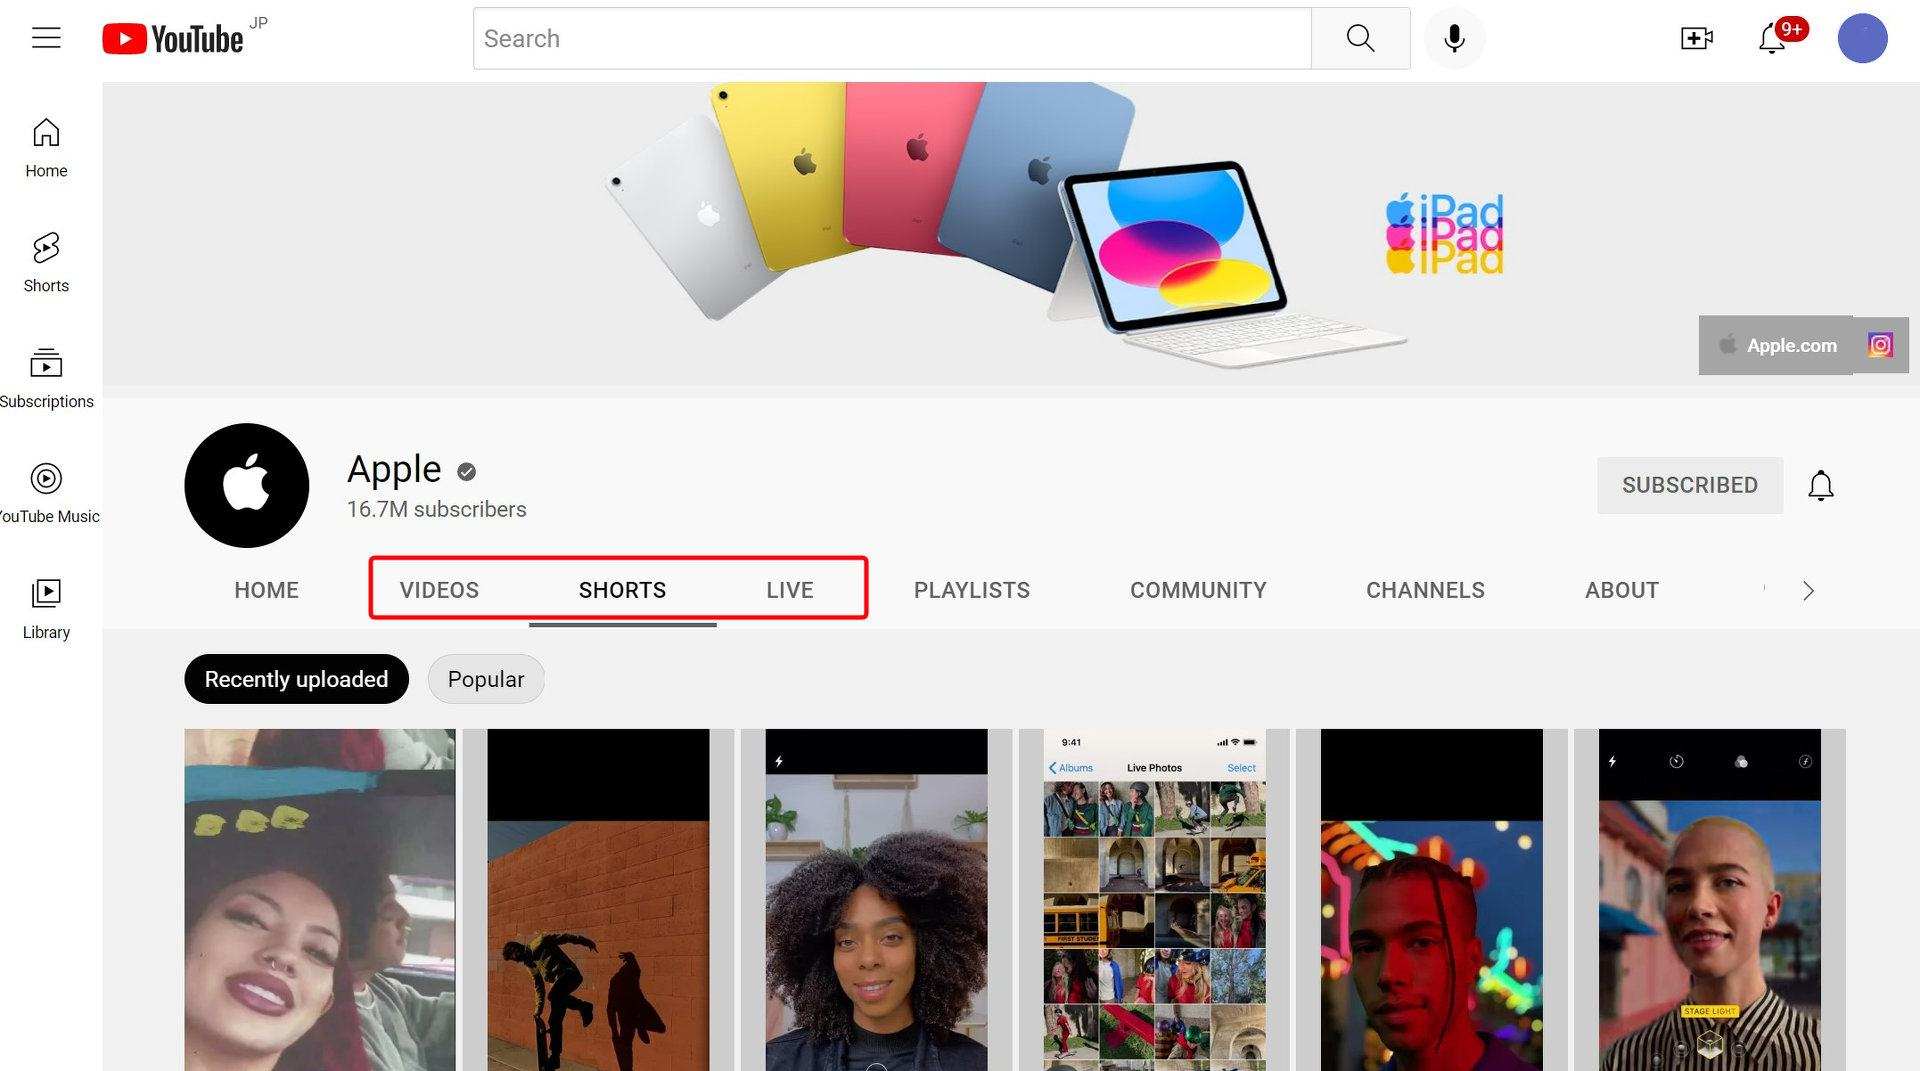Switch to the VIDEOS tab

tap(439, 590)
